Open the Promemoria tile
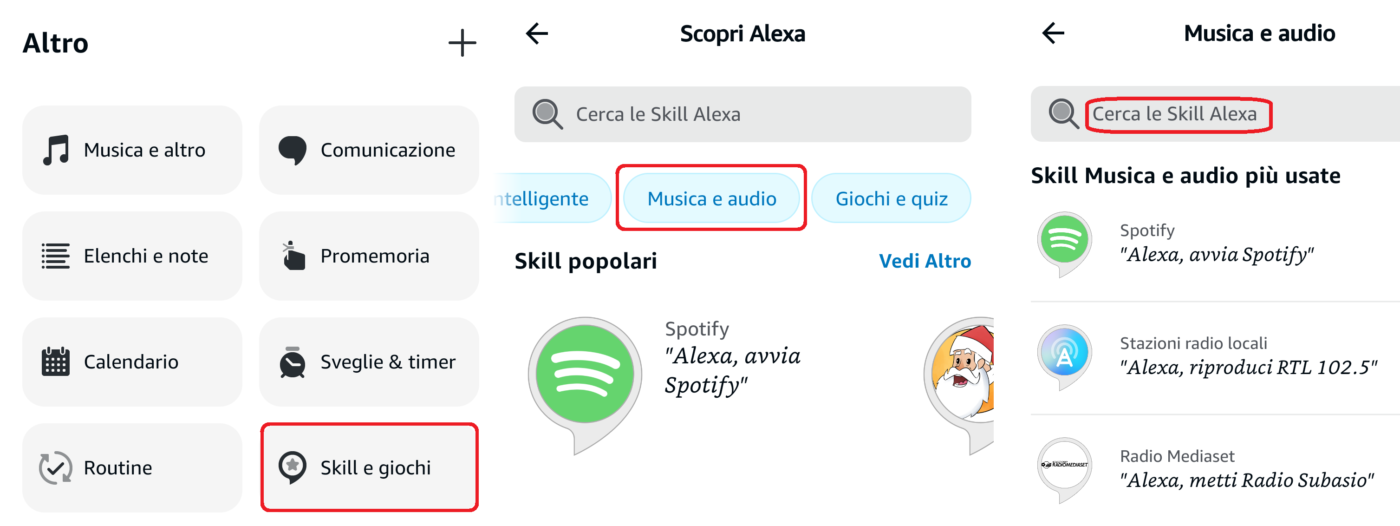1400x526 pixels. pyautogui.click(x=369, y=256)
